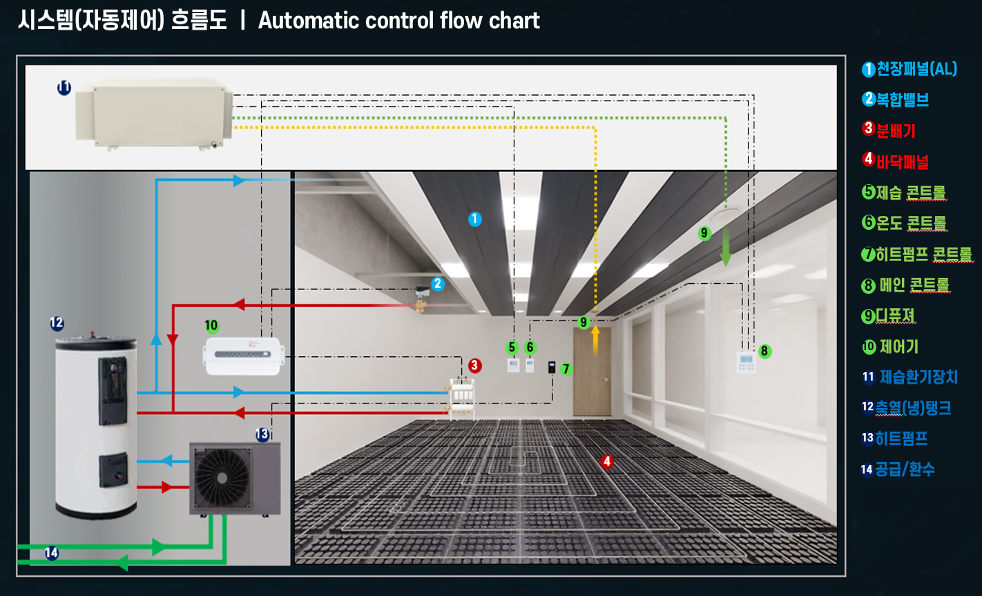982x596 pixels.
Task: Click the blue ceiling panel marker 1
Action: coord(475,219)
